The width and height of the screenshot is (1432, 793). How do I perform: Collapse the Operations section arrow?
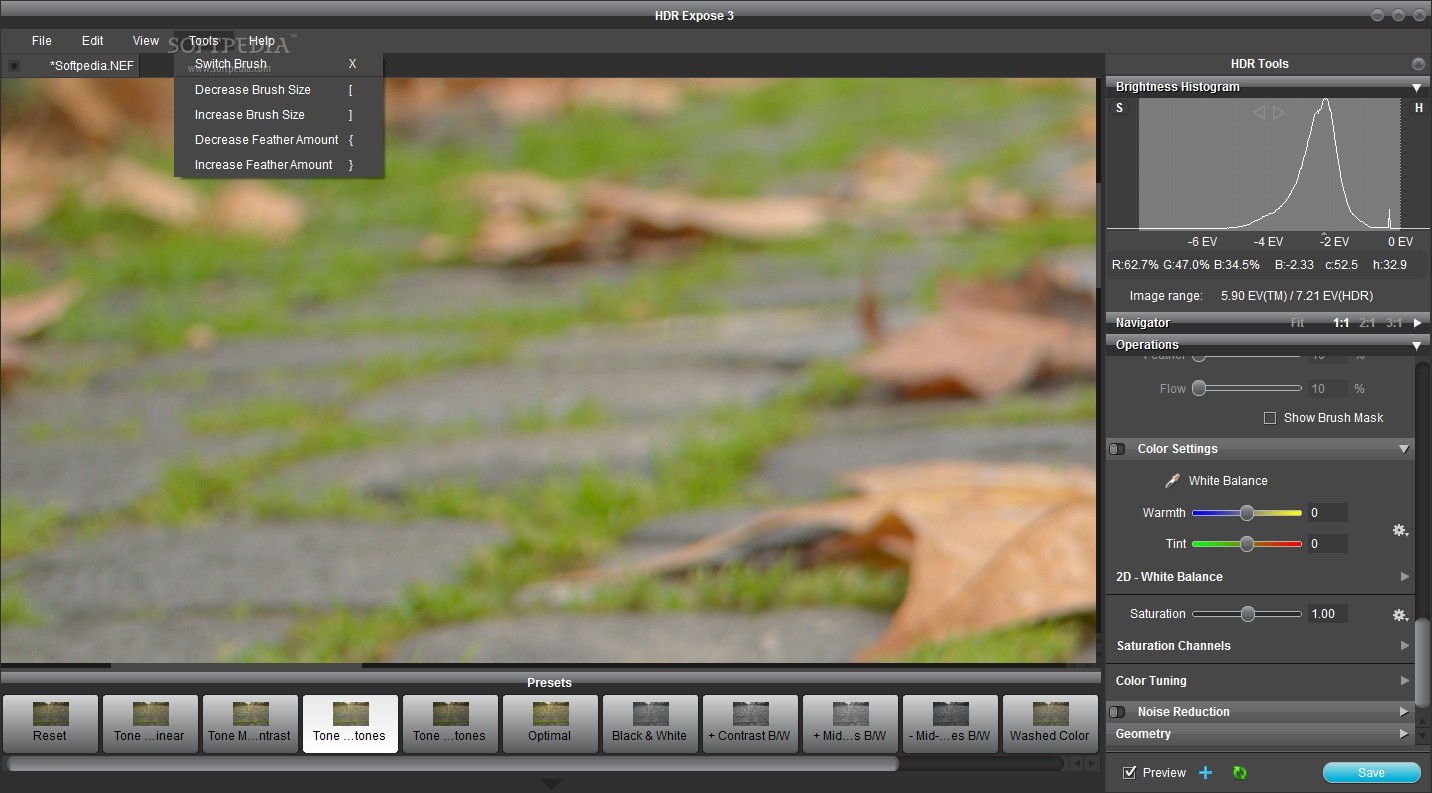1416,345
